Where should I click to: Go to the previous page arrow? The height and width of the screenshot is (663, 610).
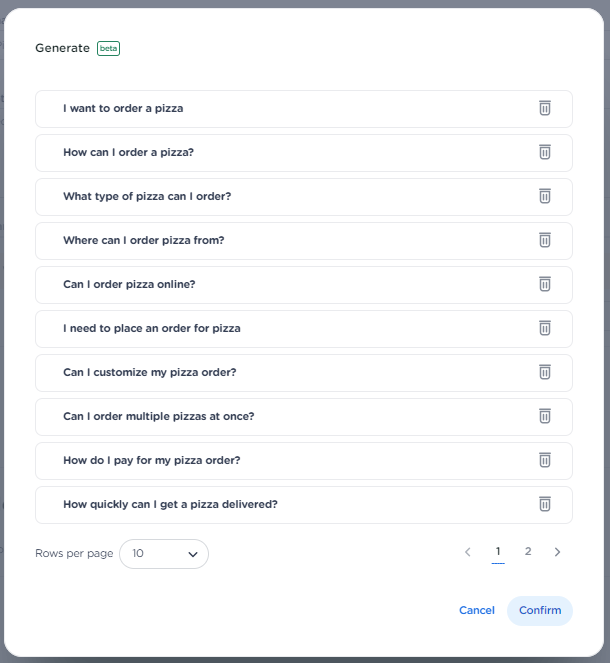(467, 552)
